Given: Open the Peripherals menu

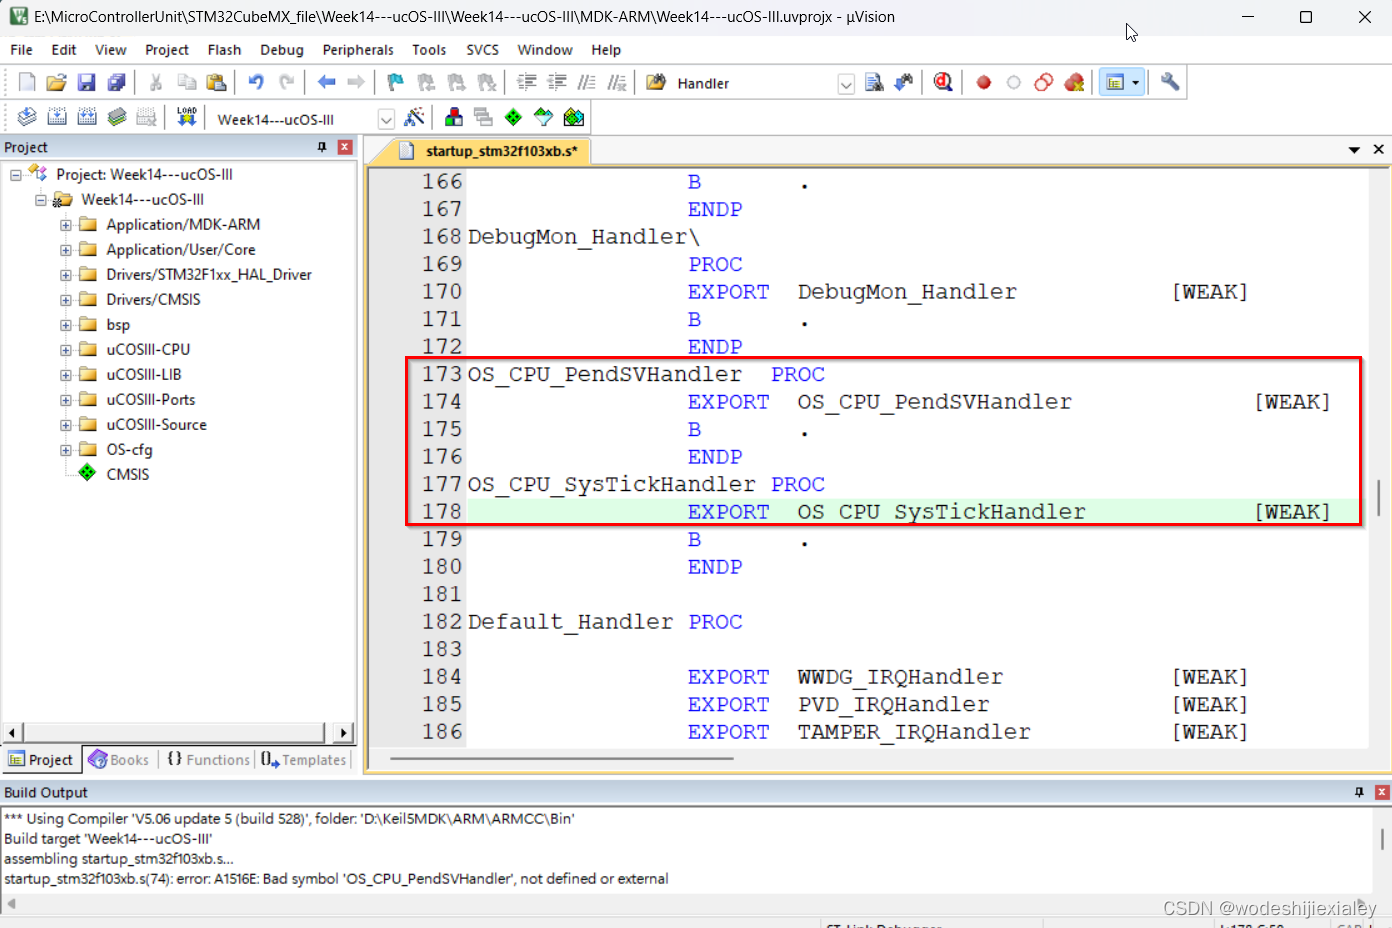Looking at the screenshot, I should click(358, 50).
